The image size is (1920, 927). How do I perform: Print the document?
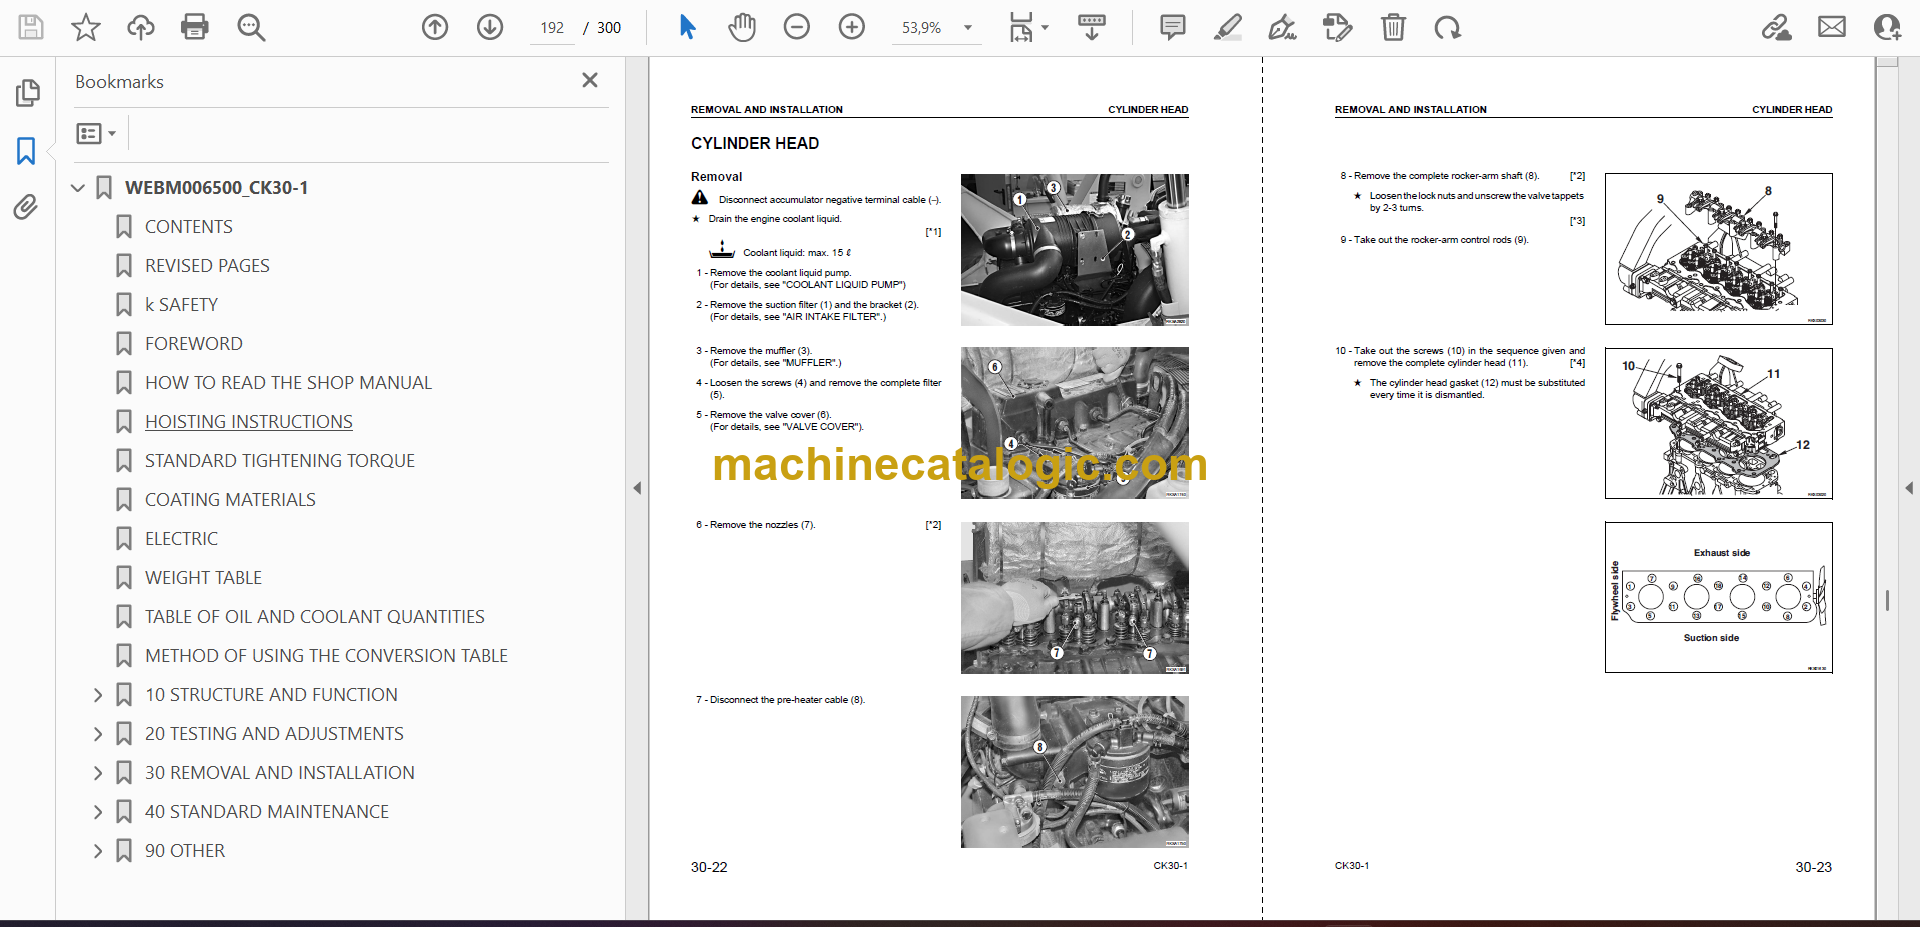click(x=195, y=27)
